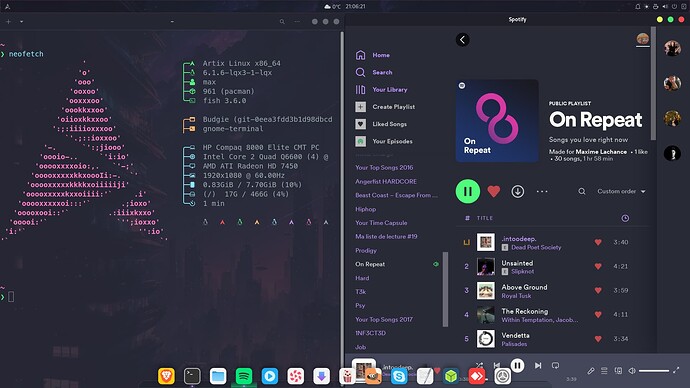Unlike the On Repeat playlist heart

[x=494, y=191]
